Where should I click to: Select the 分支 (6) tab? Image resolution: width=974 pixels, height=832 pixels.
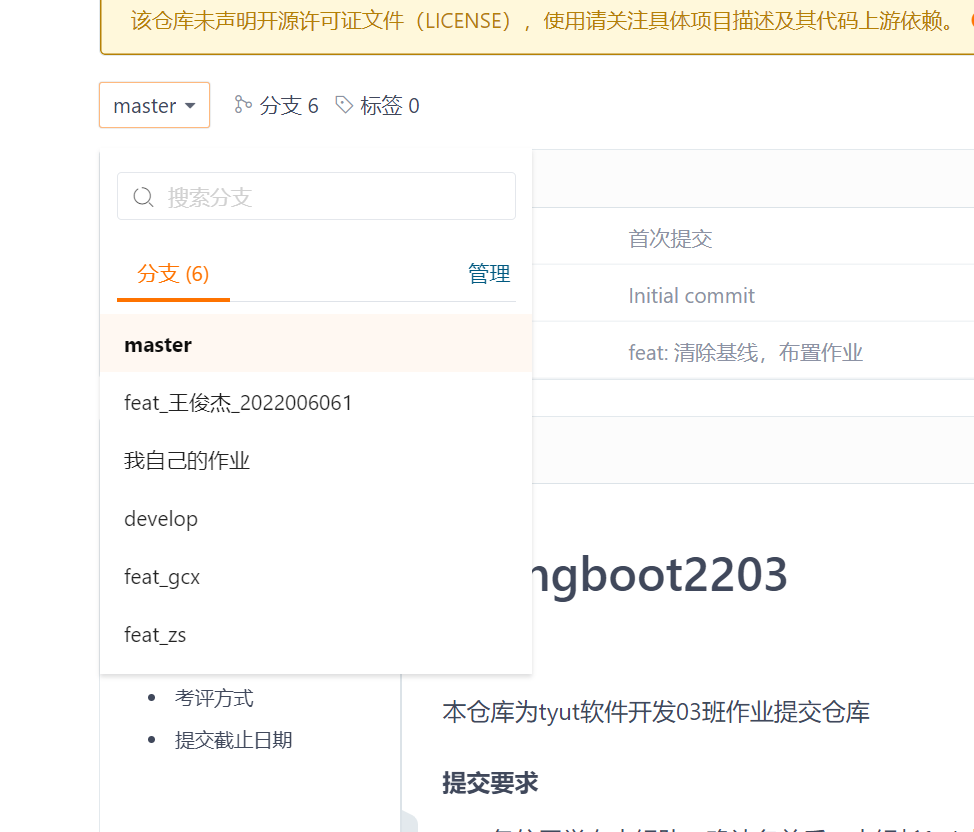click(173, 274)
